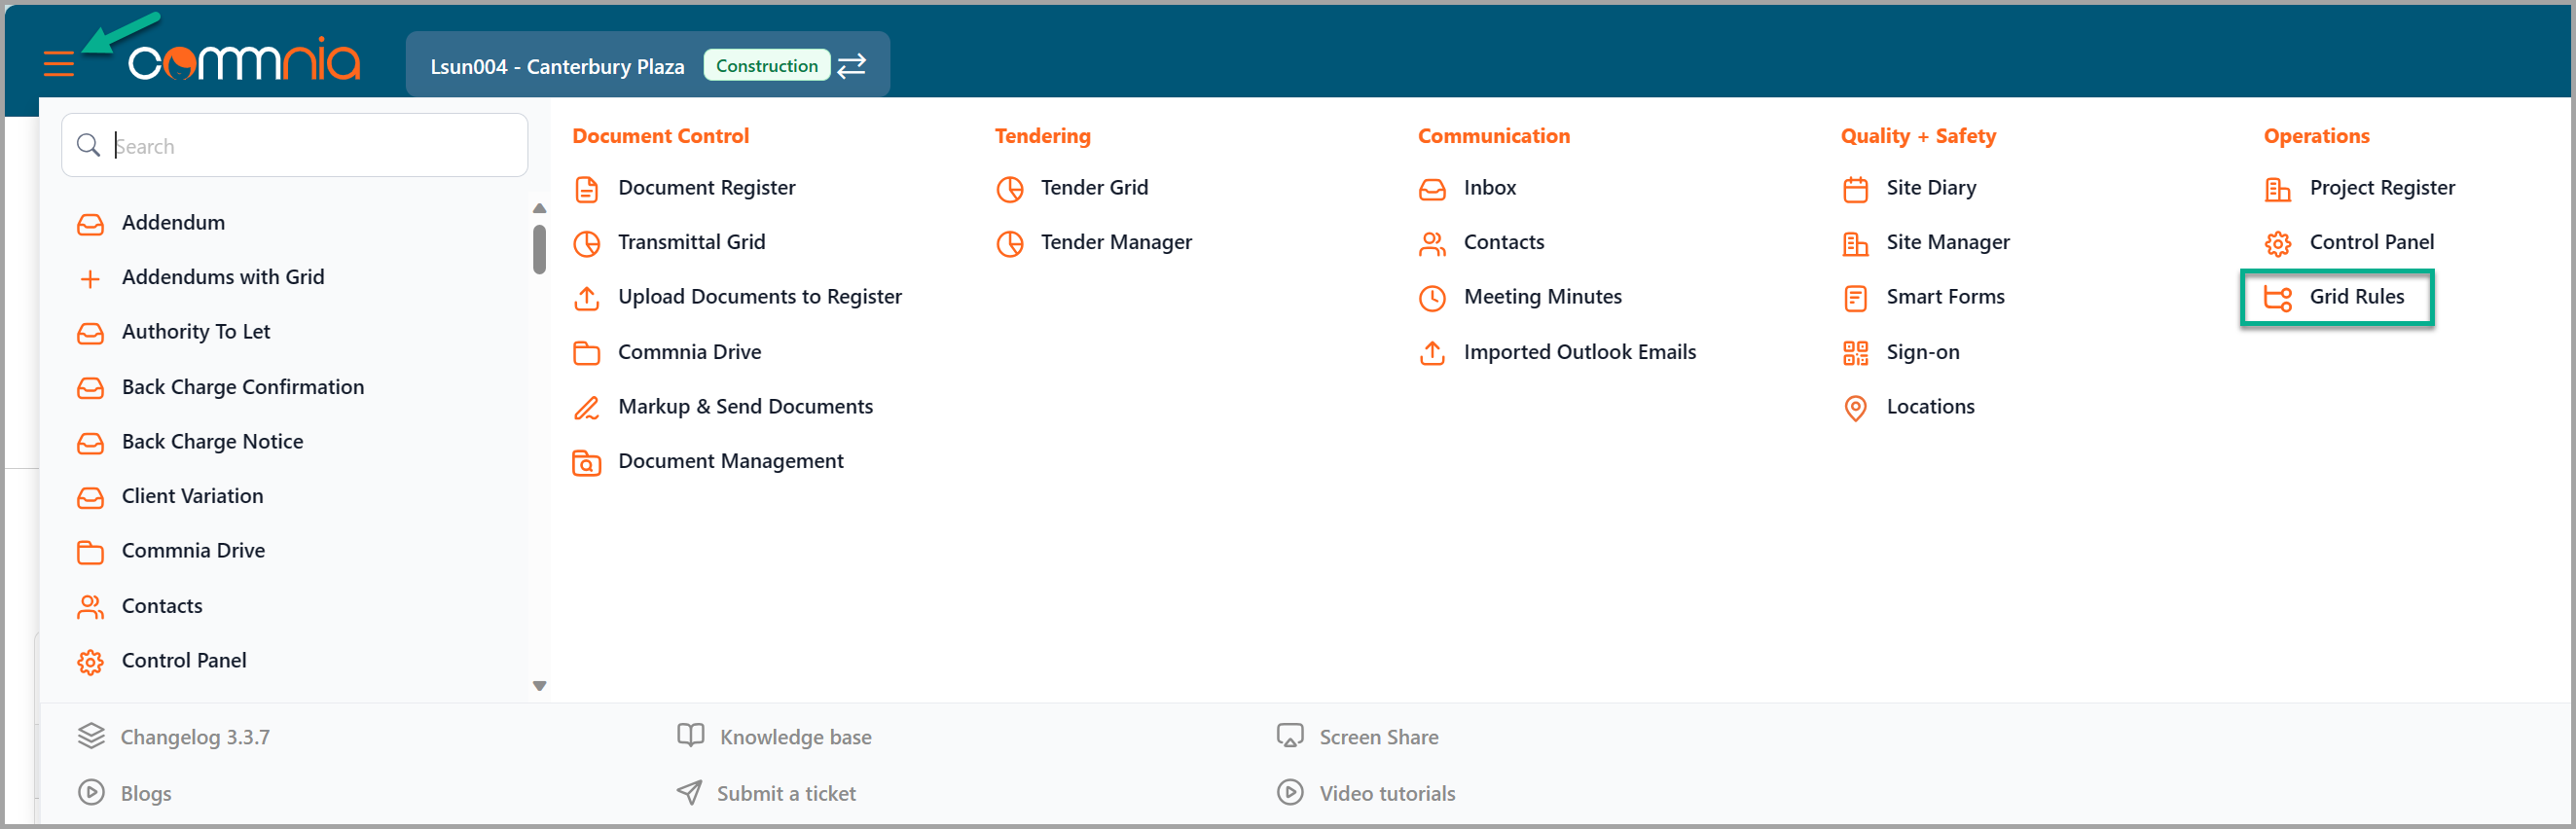This screenshot has height=829, width=2576.
Task: Click the Site Manager building icon
Action: coord(1855,244)
